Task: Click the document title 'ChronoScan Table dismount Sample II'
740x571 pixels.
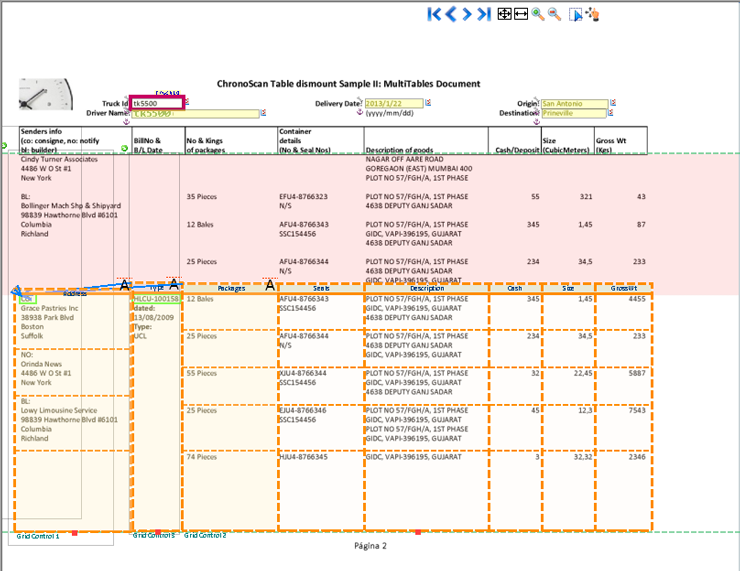Action: click(x=348, y=84)
